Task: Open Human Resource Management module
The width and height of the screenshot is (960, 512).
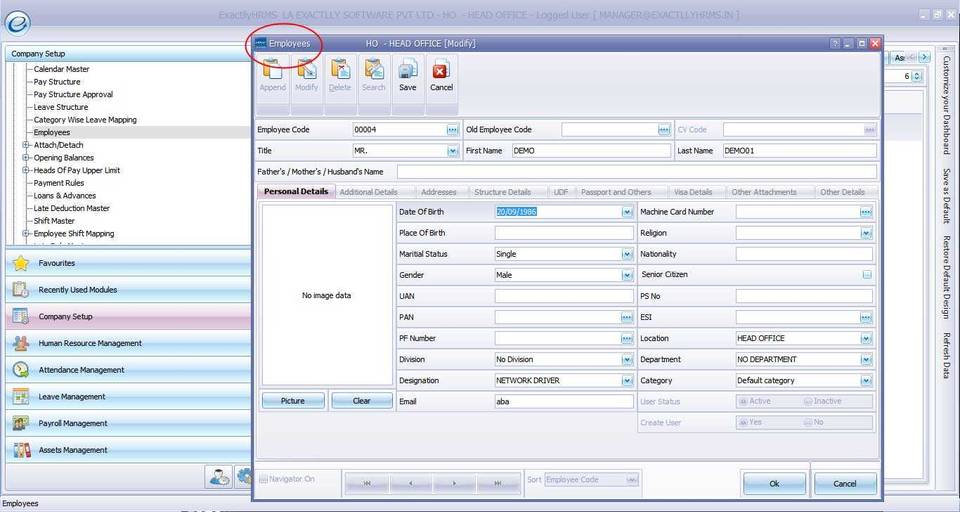Action: point(90,343)
